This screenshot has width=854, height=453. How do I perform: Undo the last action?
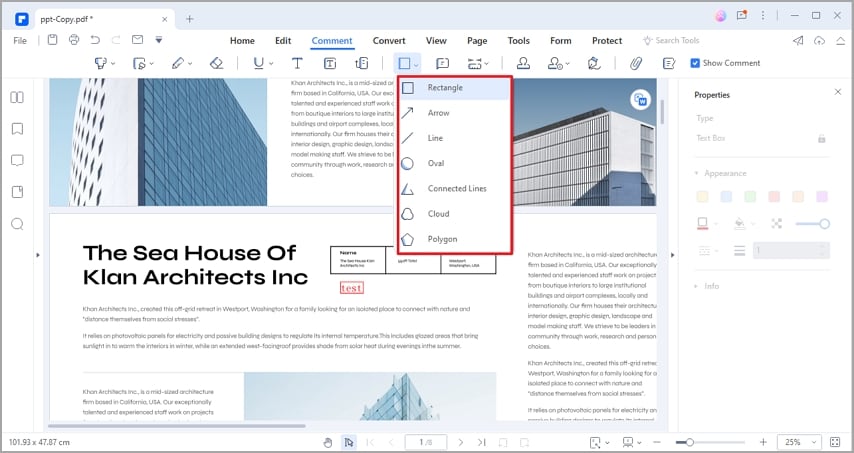click(x=95, y=40)
